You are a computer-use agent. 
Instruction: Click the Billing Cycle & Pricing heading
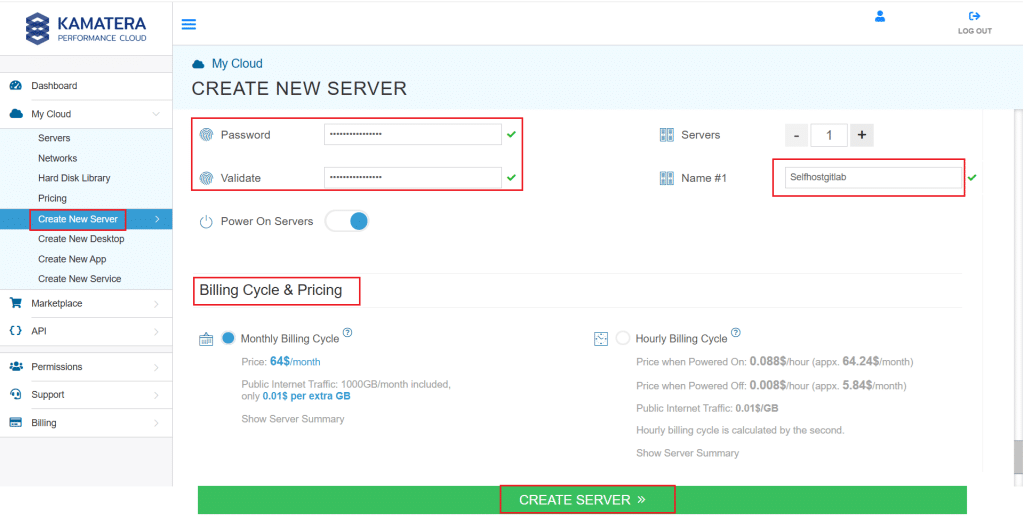pyautogui.click(x=271, y=290)
